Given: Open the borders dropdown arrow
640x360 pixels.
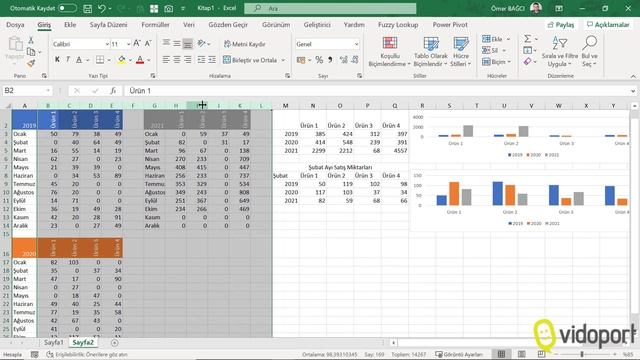Looking at the screenshot, I should click(109, 60).
